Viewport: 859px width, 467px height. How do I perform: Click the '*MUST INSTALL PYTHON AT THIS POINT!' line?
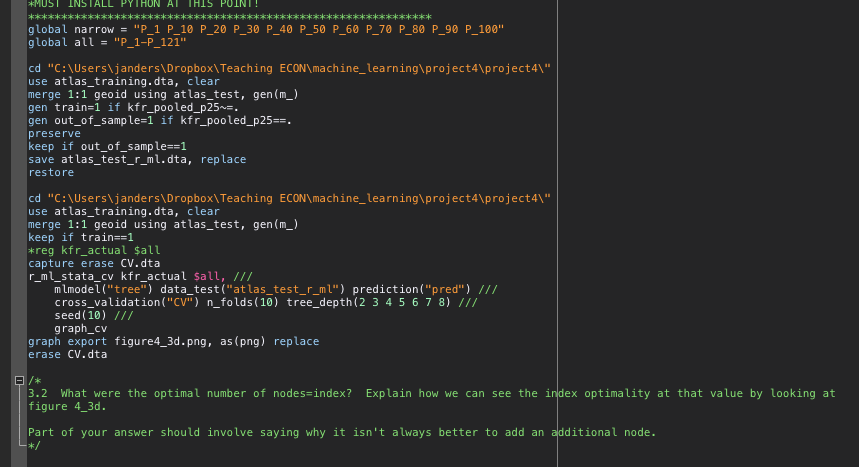pos(144,4)
